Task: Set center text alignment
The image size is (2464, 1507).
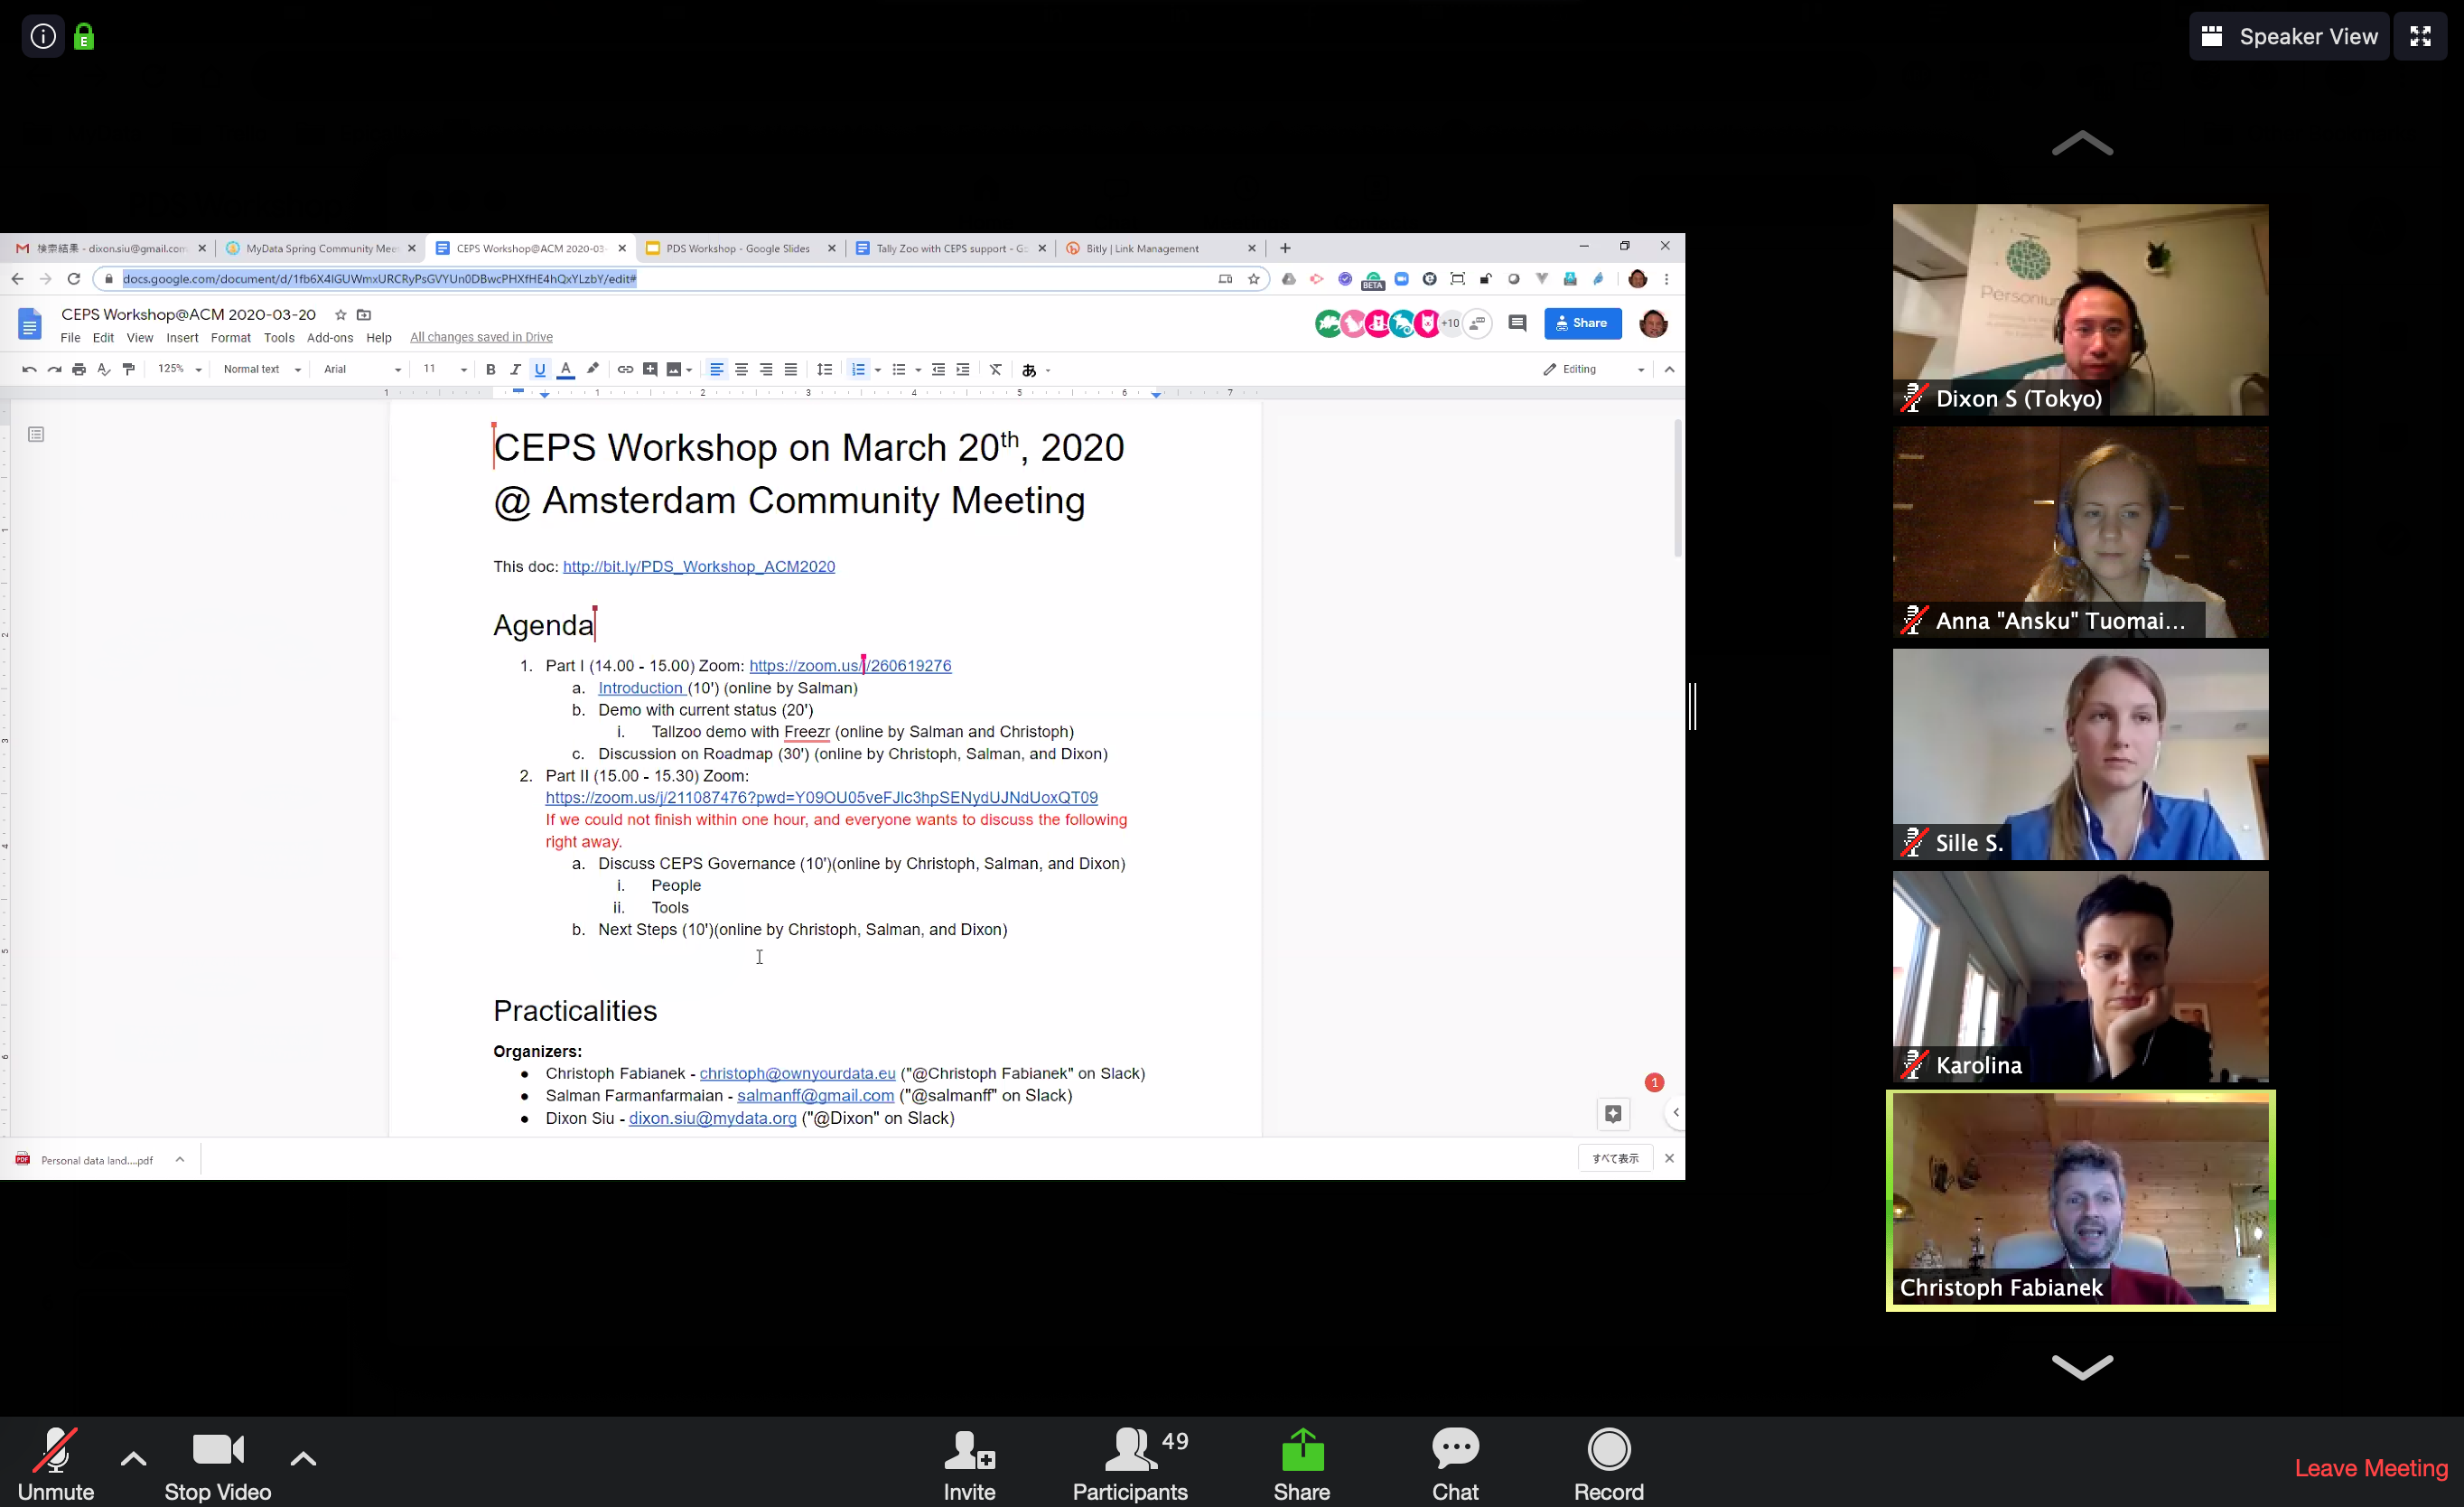Action: coord(742,369)
